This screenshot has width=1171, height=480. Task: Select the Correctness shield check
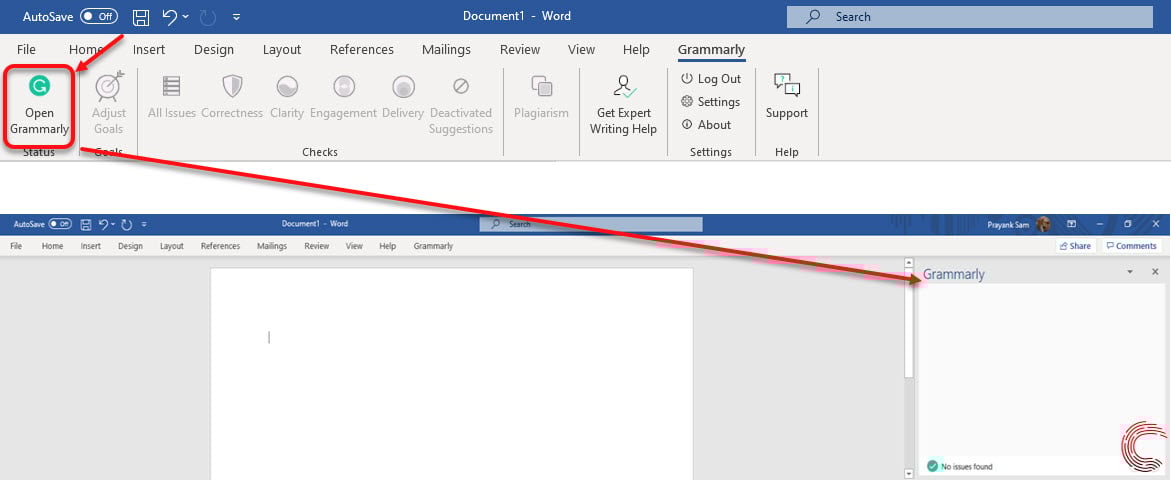click(x=232, y=96)
